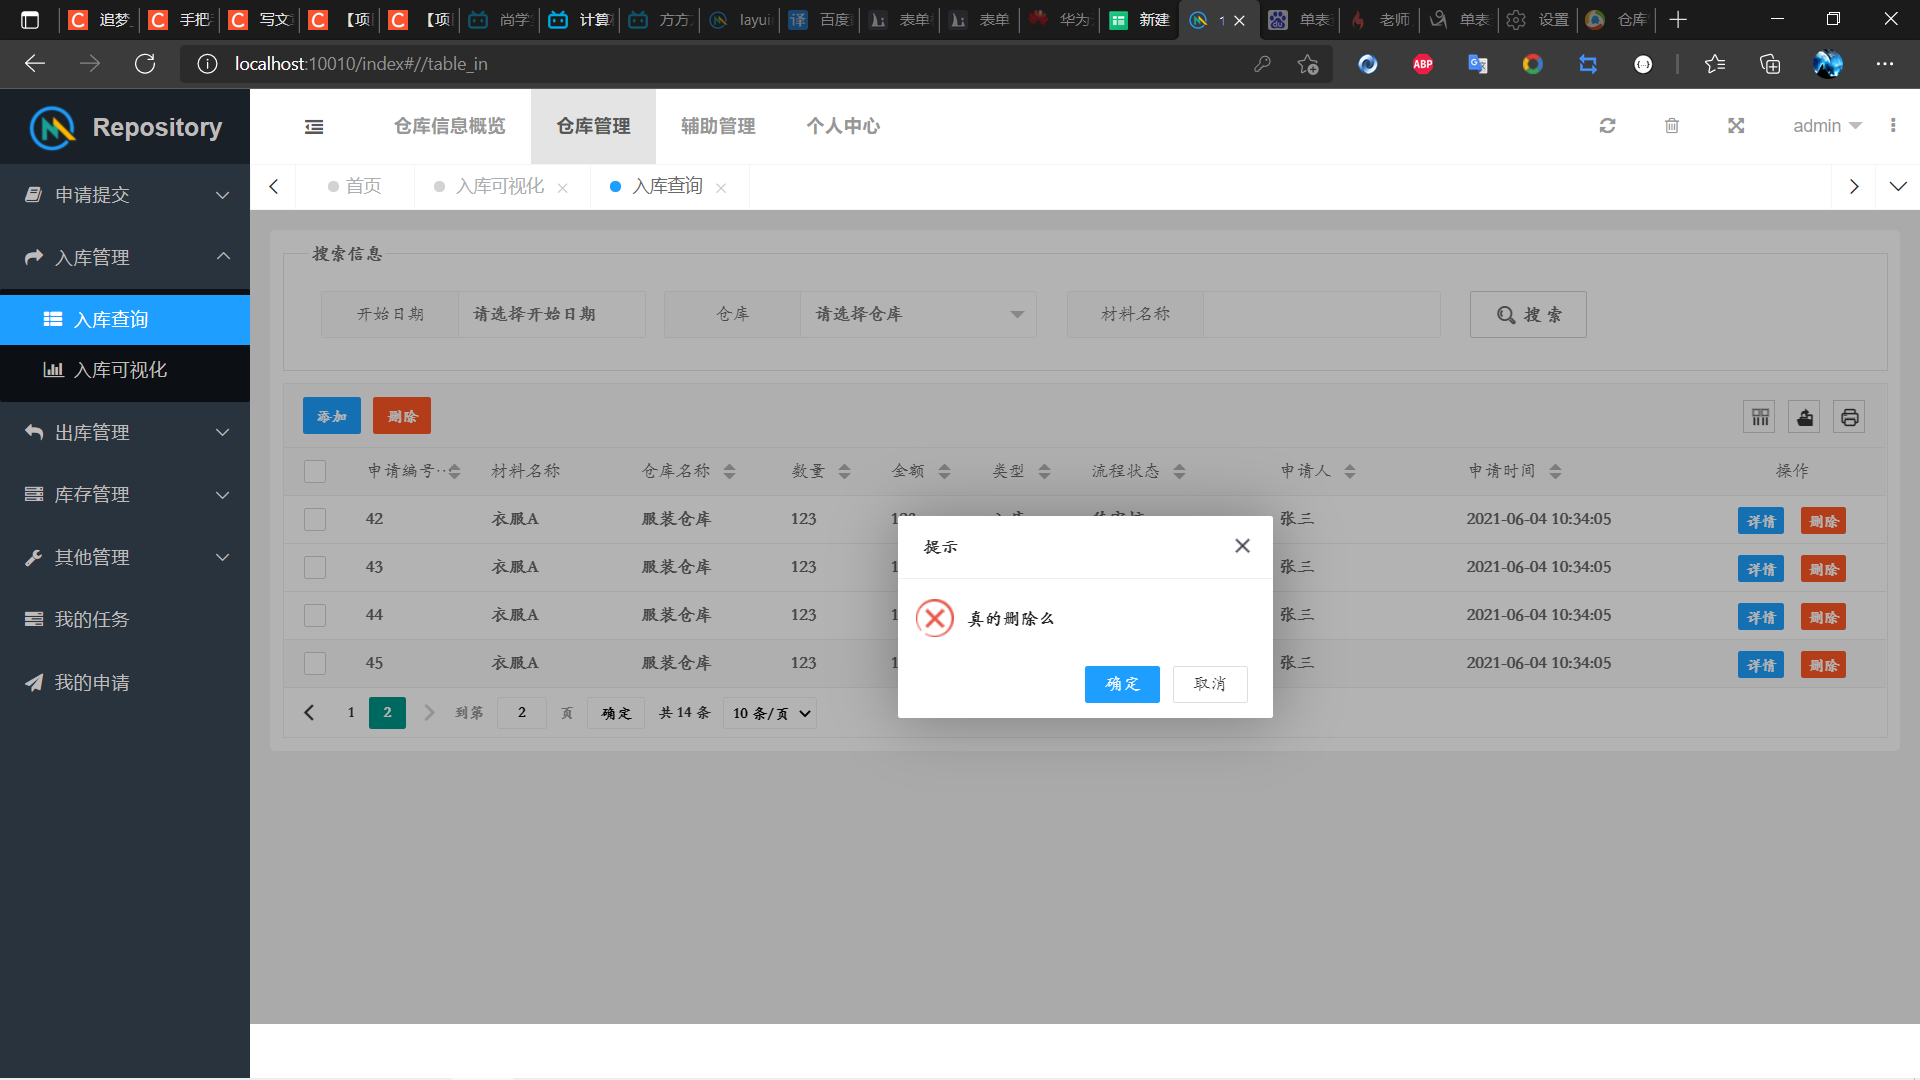Expand the 出库管理 sidebar menu

coord(125,433)
